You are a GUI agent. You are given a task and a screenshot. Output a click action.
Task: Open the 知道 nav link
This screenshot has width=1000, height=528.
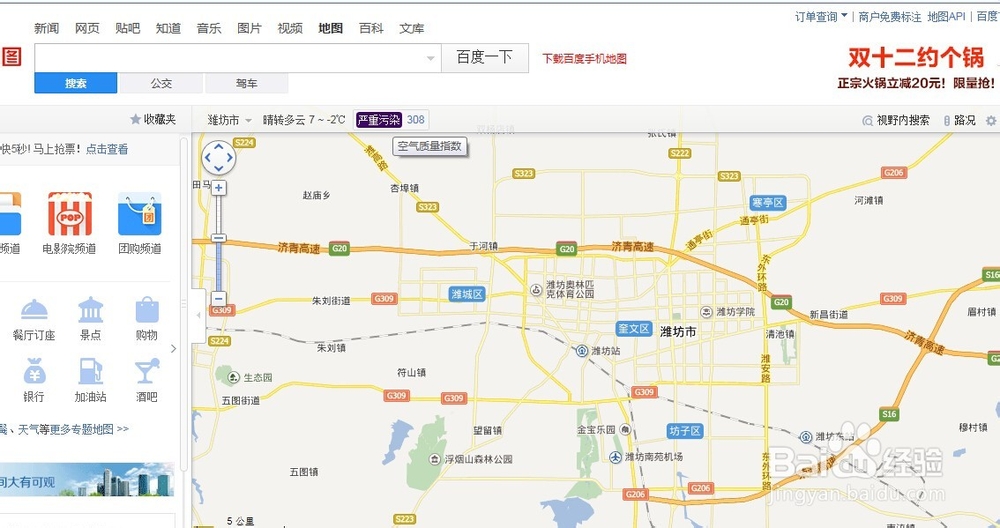point(168,28)
